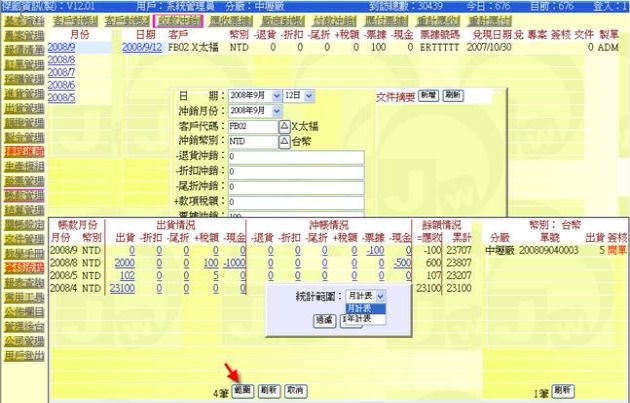Click lookup triangle beside 客戶代碼 field
The width and height of the screenshot is (630, 403).
click(284, 127)
